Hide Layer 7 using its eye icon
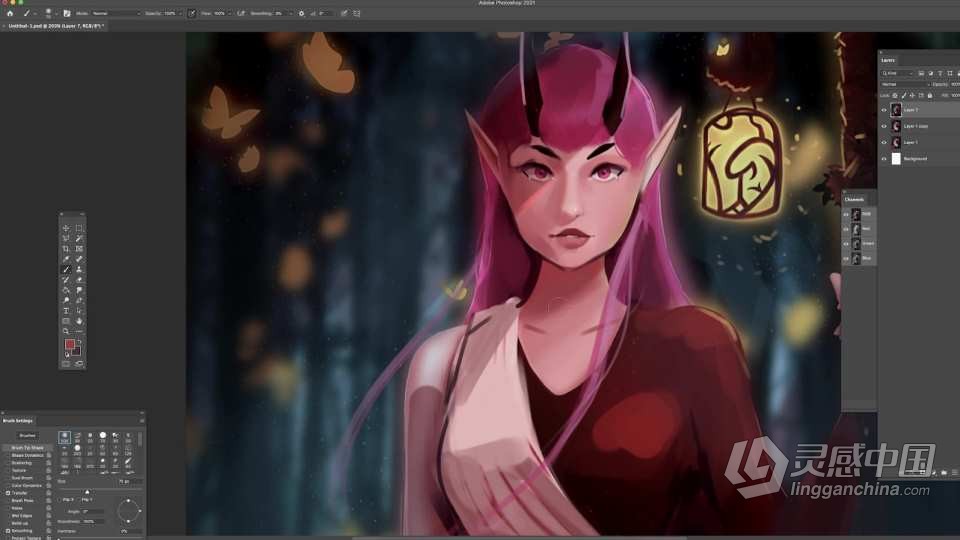Image resolution: width=960 pixels, height=540 pixels. pos(883,110)
